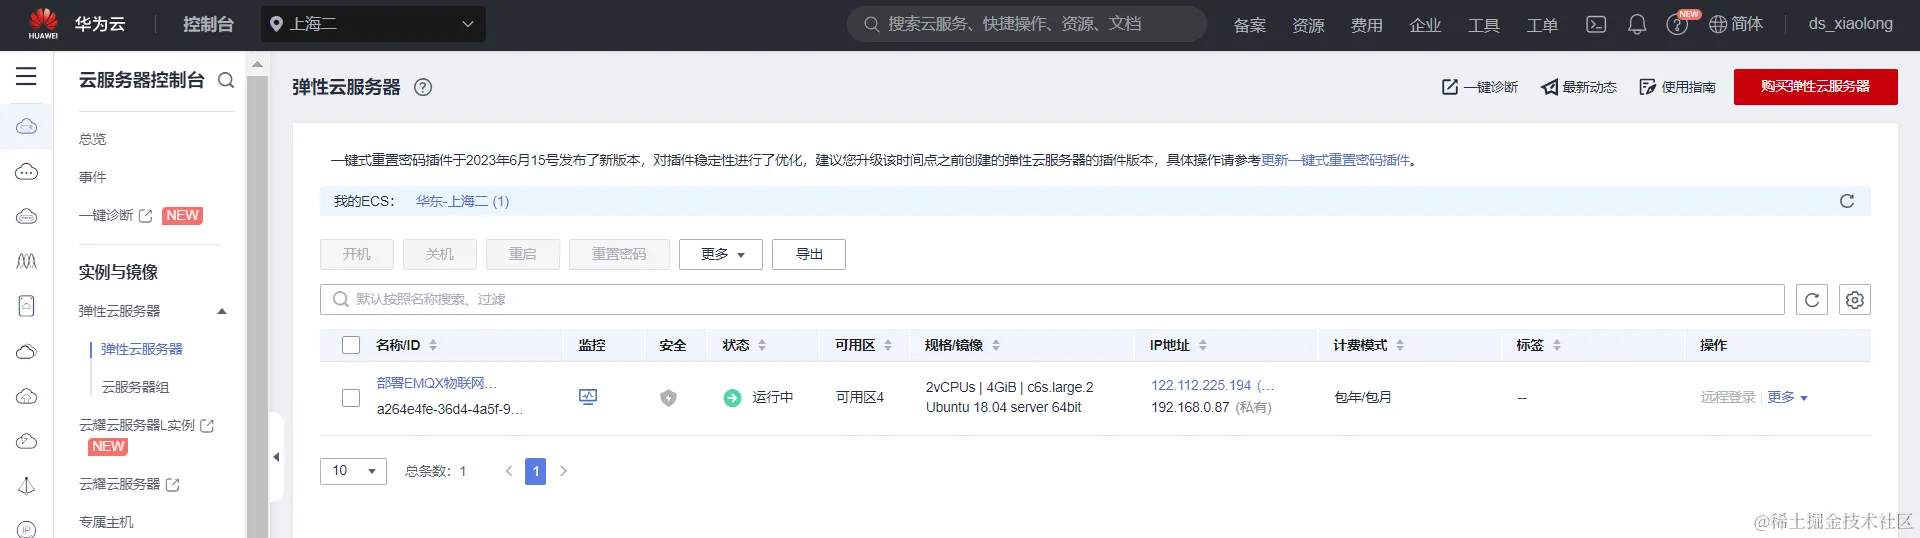View monitoring for the EMQX server

tap(588, 397)
